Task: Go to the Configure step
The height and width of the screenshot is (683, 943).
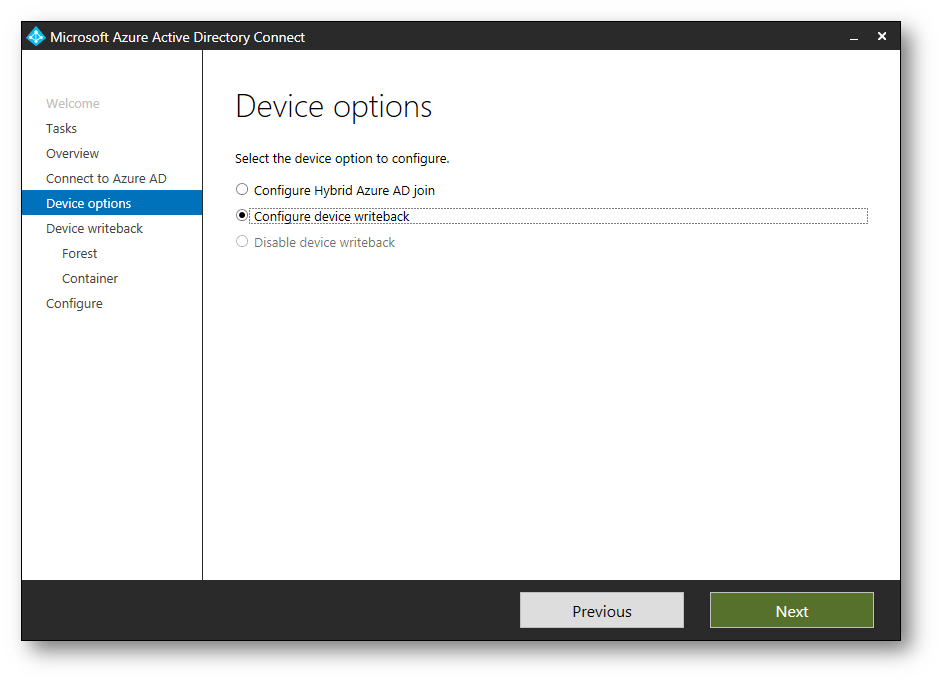Action: tap(74, 304)
